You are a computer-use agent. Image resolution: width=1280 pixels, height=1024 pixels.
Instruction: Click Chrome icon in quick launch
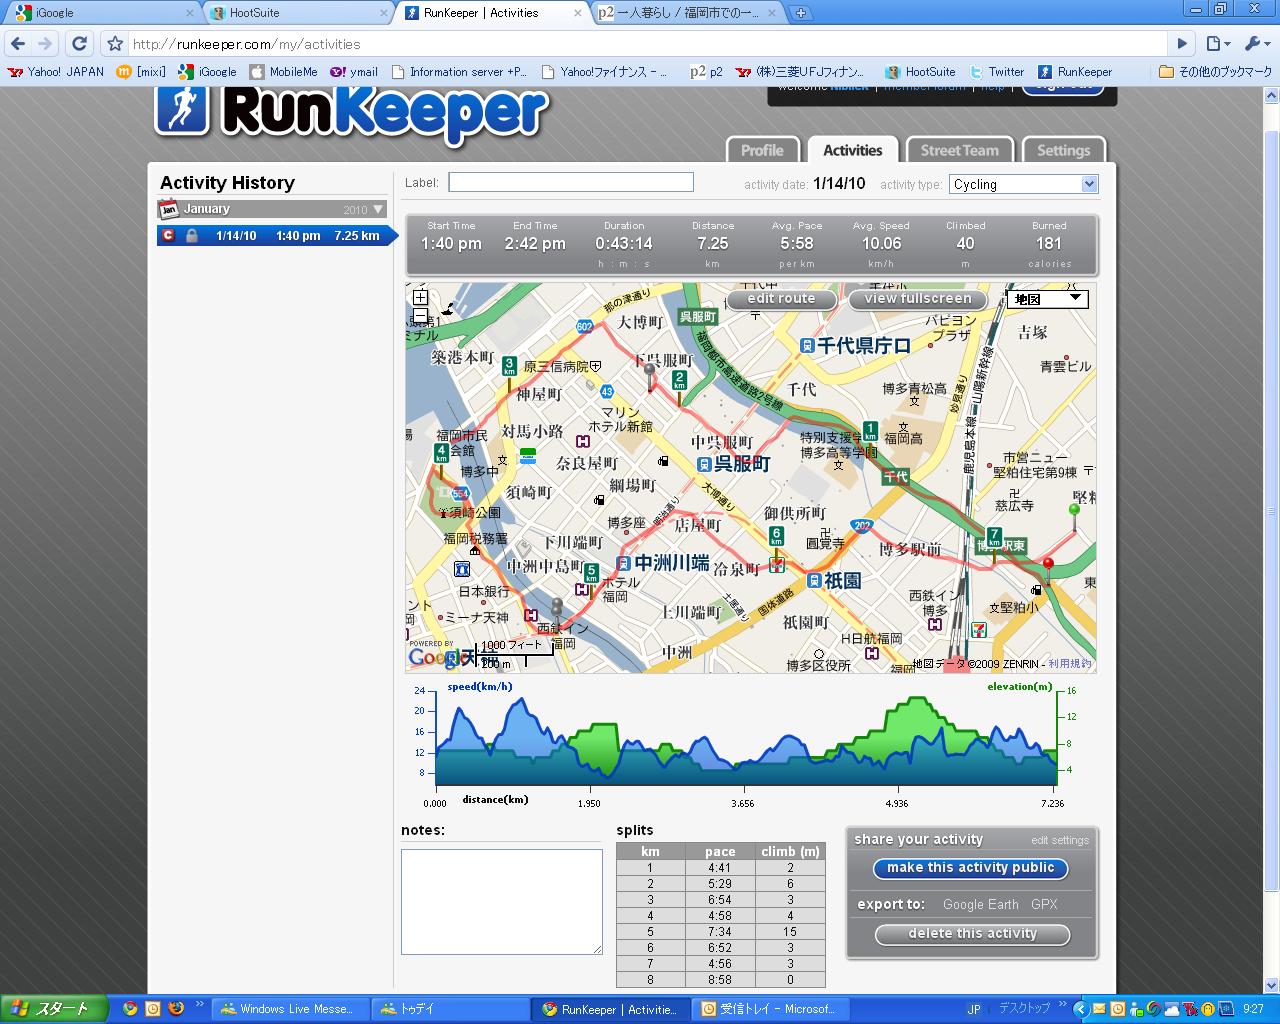click(x=130, y=1008)
